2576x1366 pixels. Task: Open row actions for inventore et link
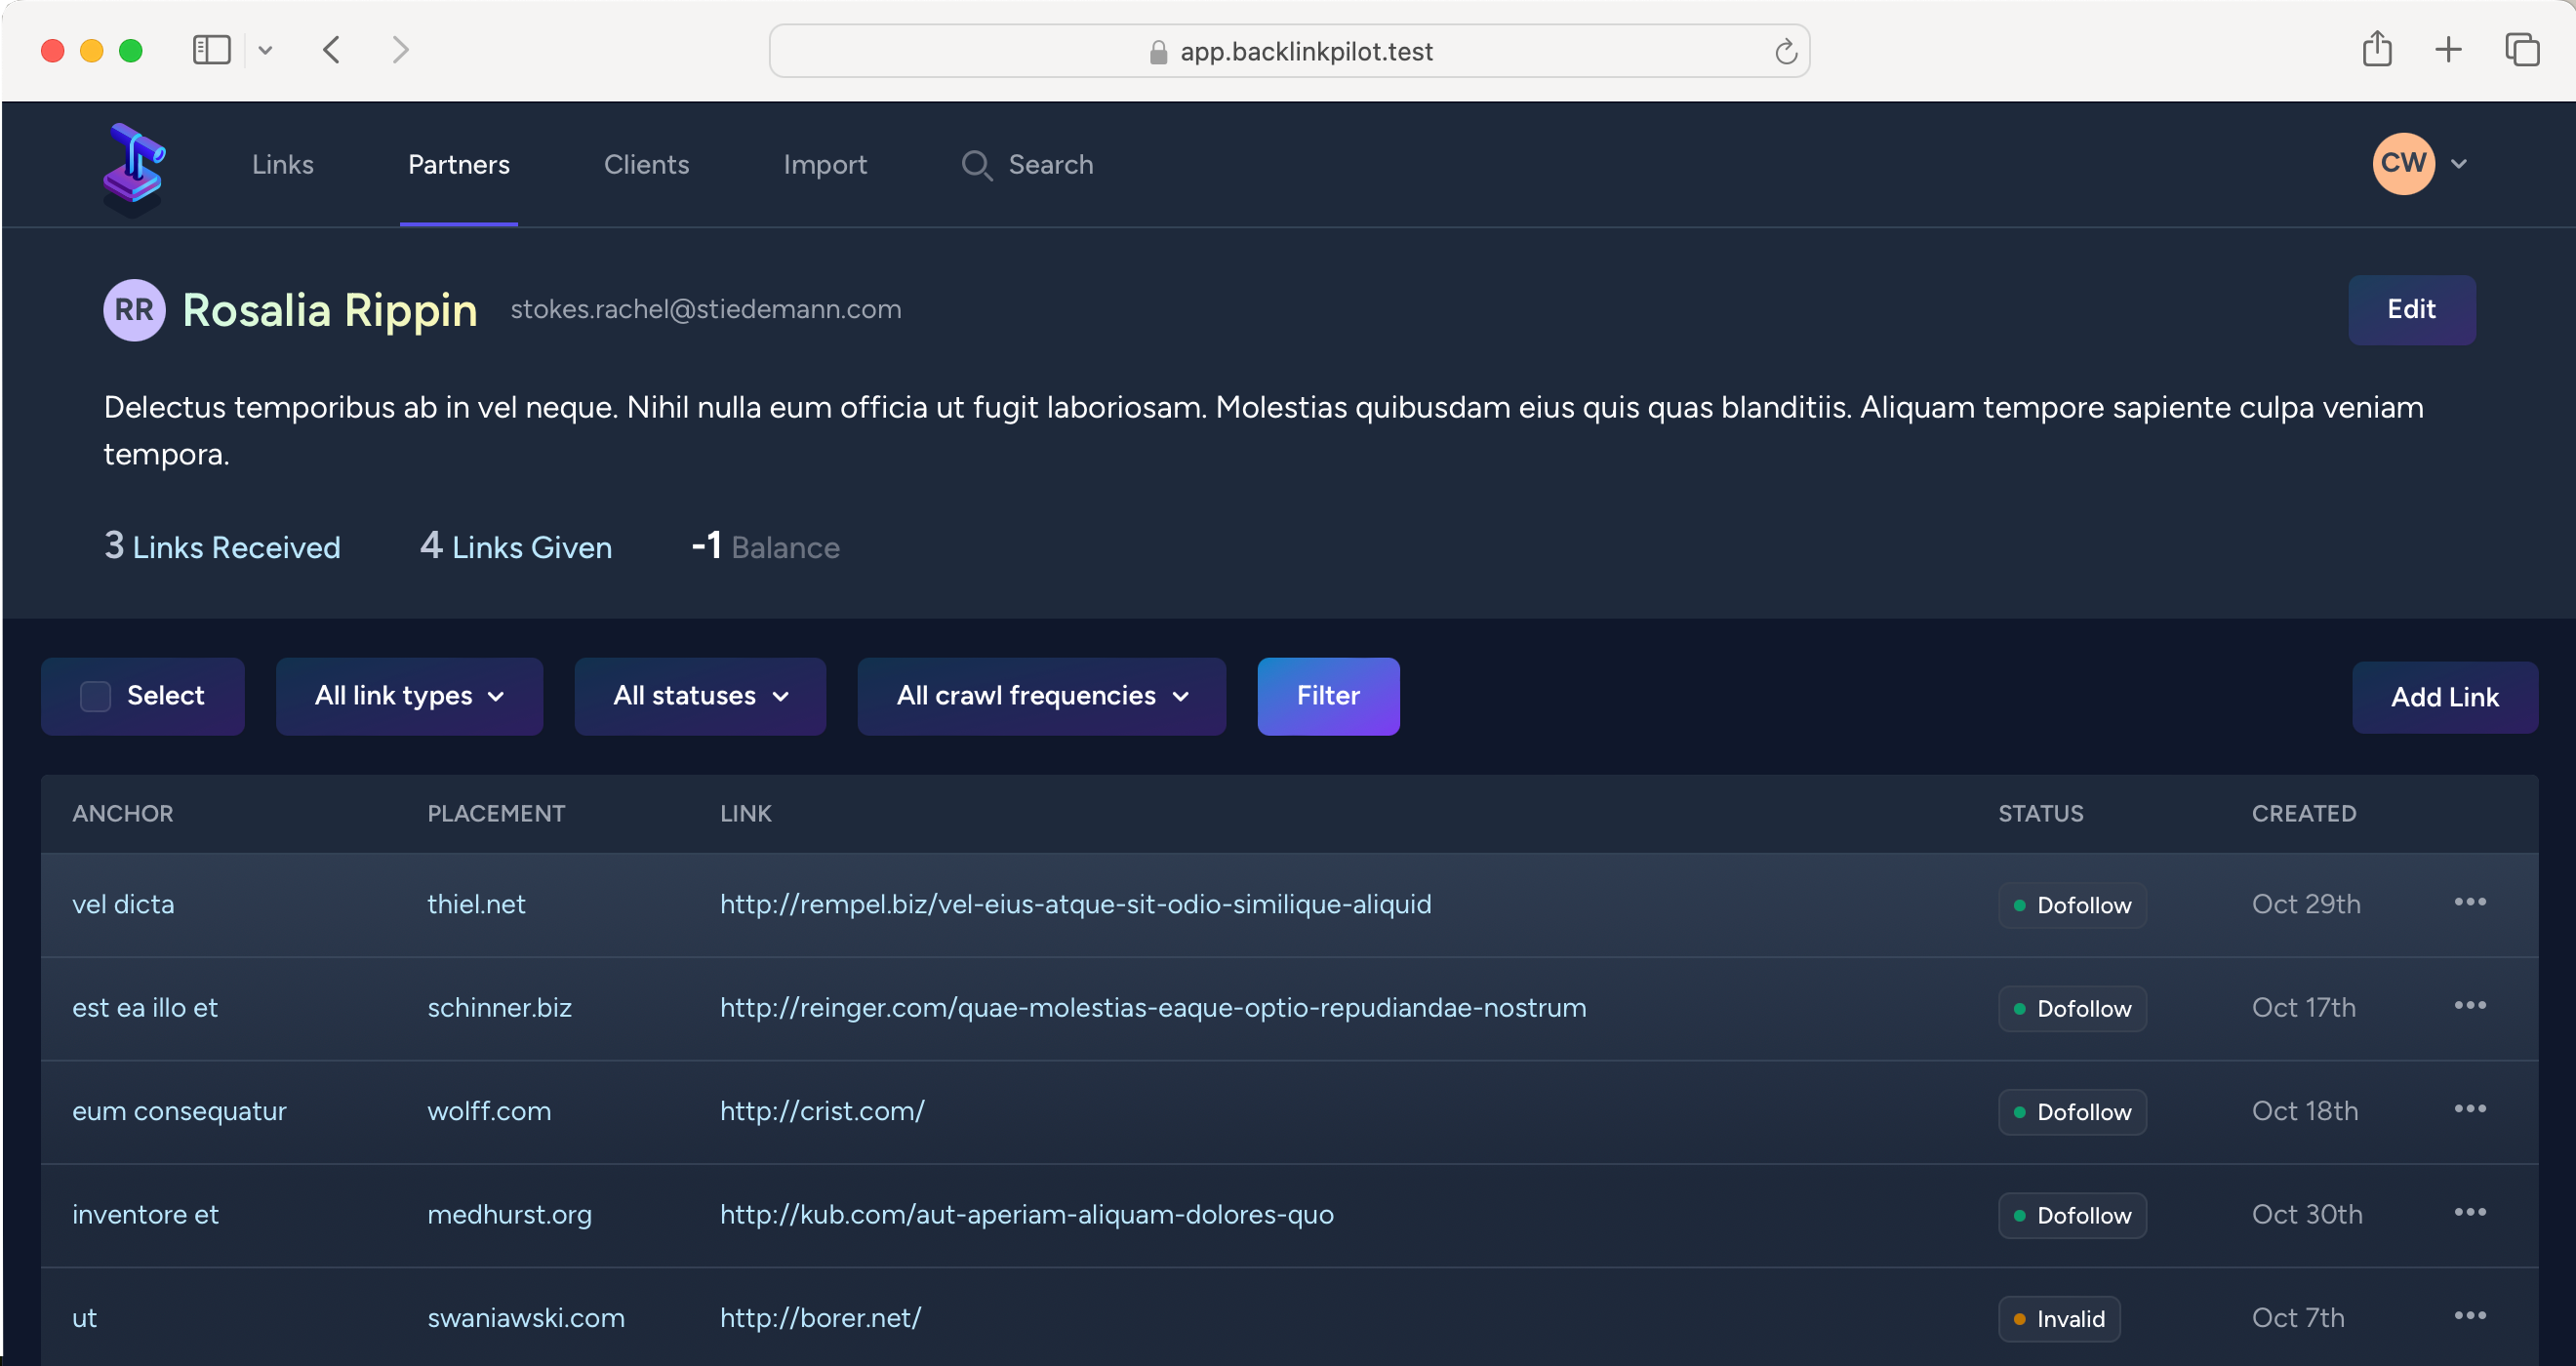coord(2469,1212)
